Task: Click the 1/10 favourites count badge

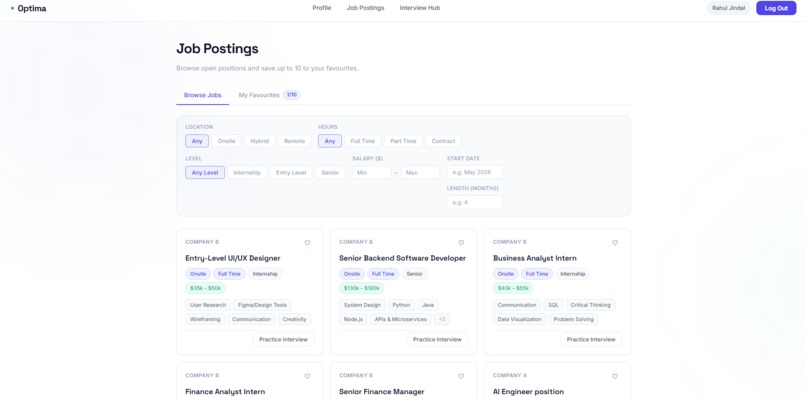Action: (x=292, y=95)
